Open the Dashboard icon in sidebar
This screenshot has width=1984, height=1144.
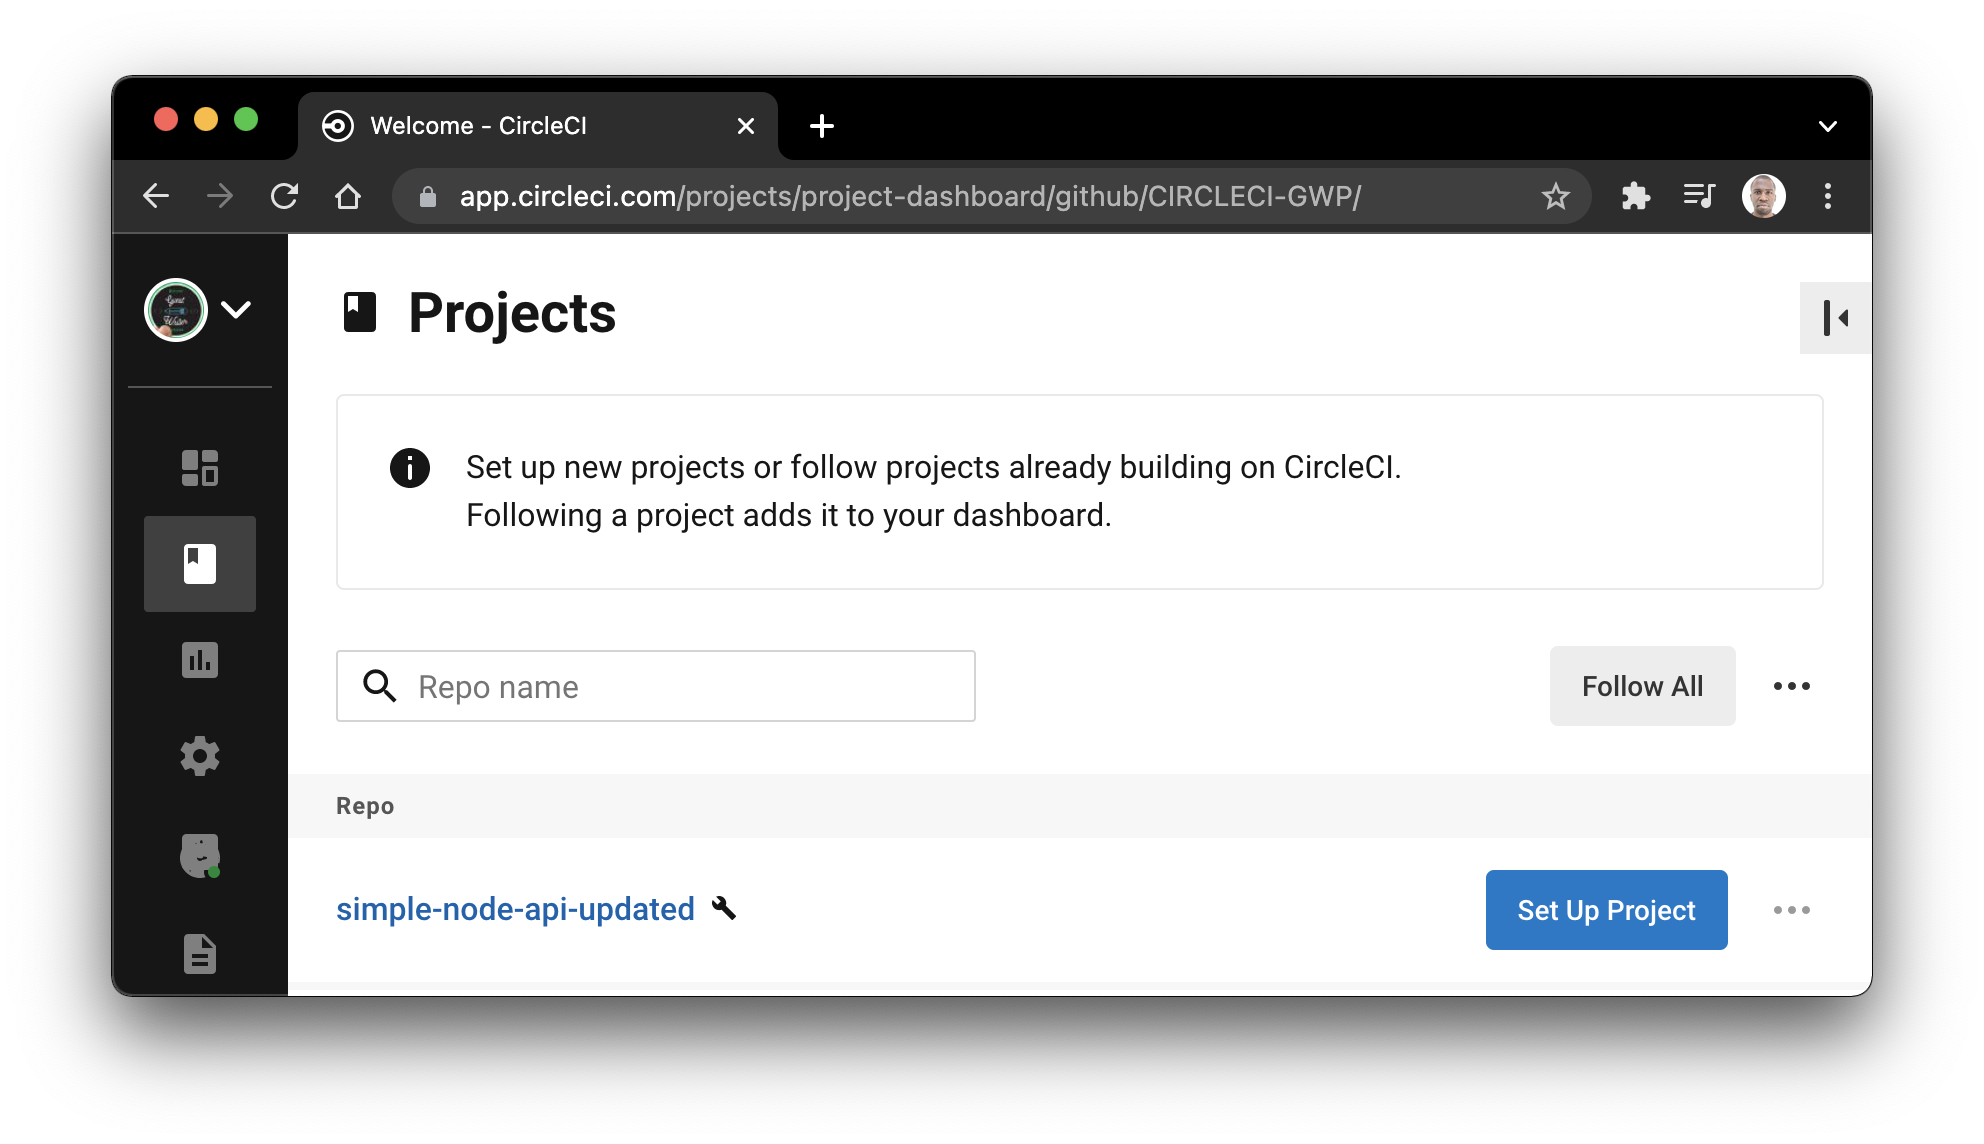pos(200,468)
